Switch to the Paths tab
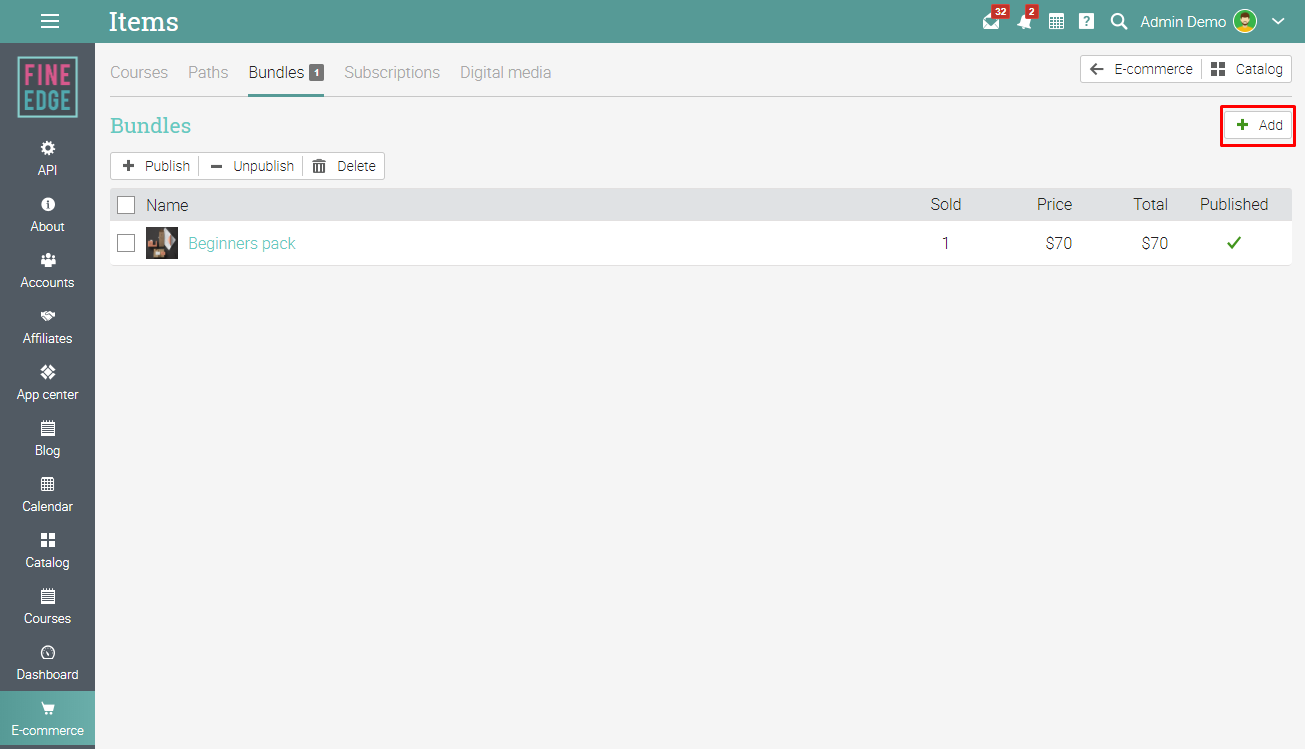The width and height of the screenshot is (1305, 749). click(x=208, y=72)
